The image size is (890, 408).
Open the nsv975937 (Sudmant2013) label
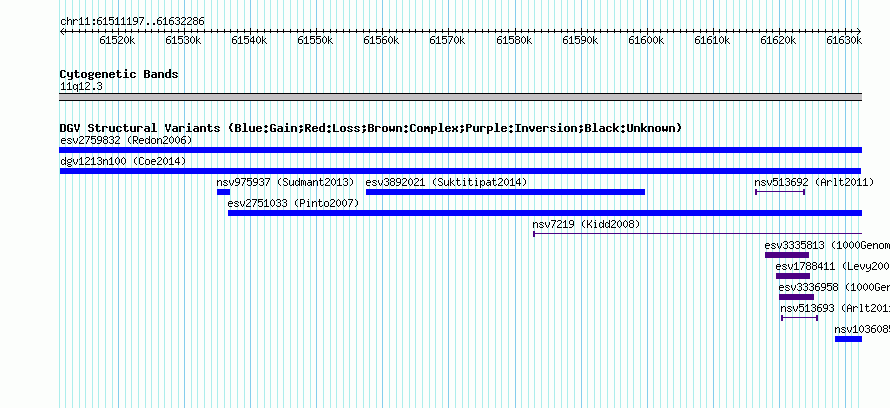tap(286, 182)
